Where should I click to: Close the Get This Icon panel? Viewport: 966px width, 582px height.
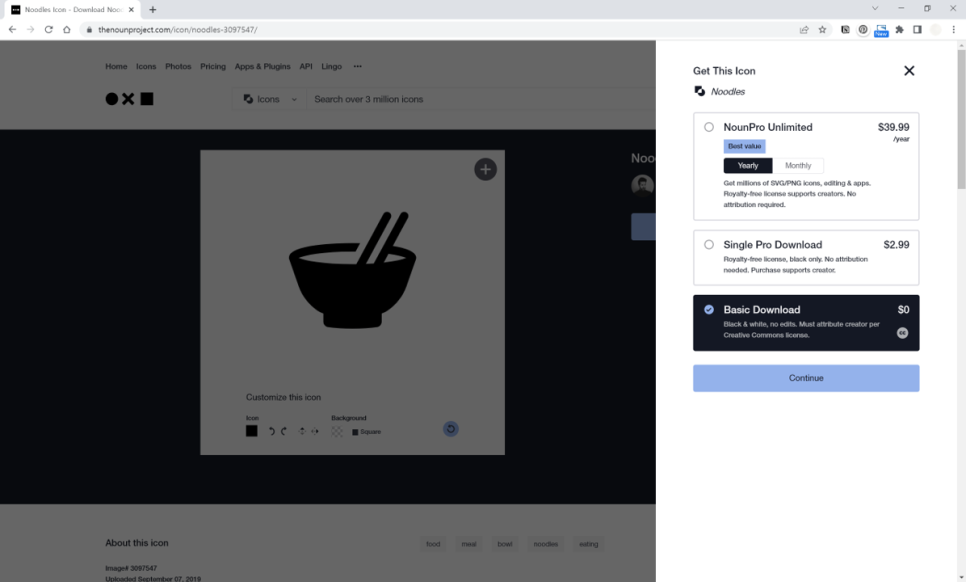click(909, 71)
